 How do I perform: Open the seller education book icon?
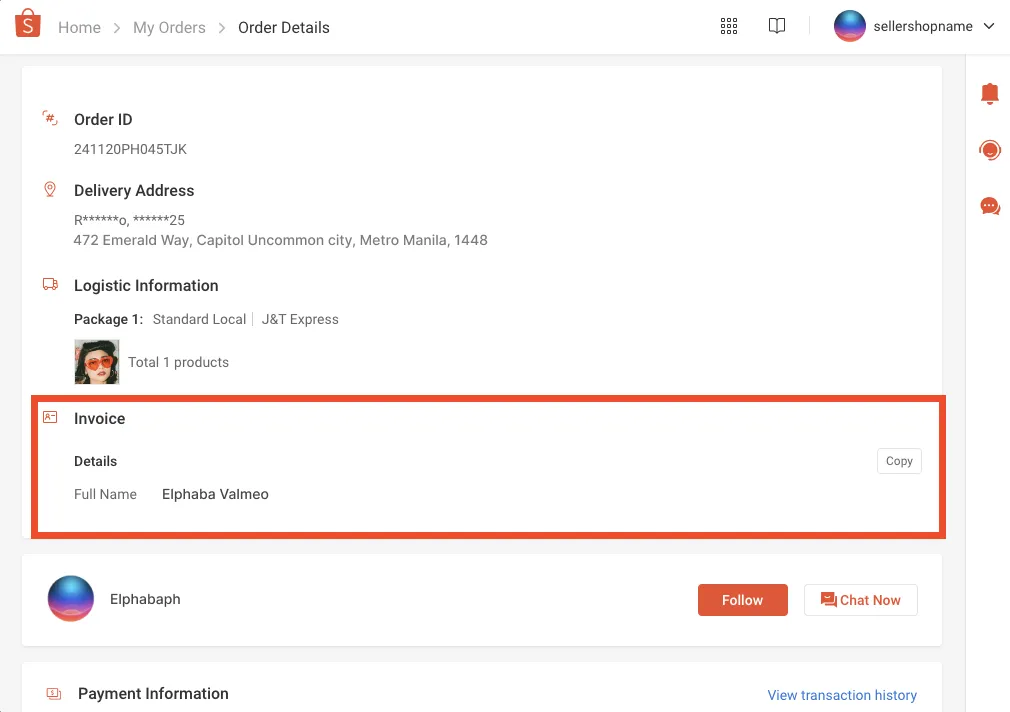pos(777,27)
